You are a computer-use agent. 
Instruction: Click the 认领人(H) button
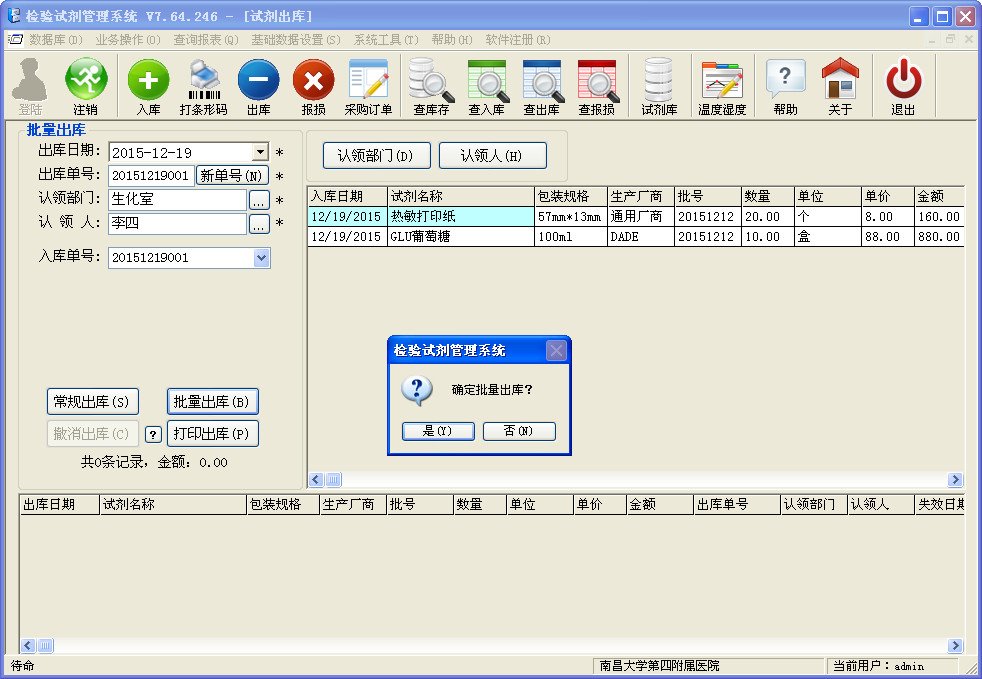[x=492, y=155]
